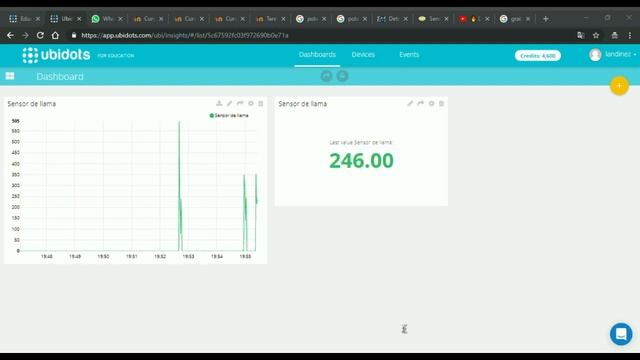This screenshot has width=640, height=360.
Task: Switch to the first Edu browser tab
Action: [x=24, y=19]
